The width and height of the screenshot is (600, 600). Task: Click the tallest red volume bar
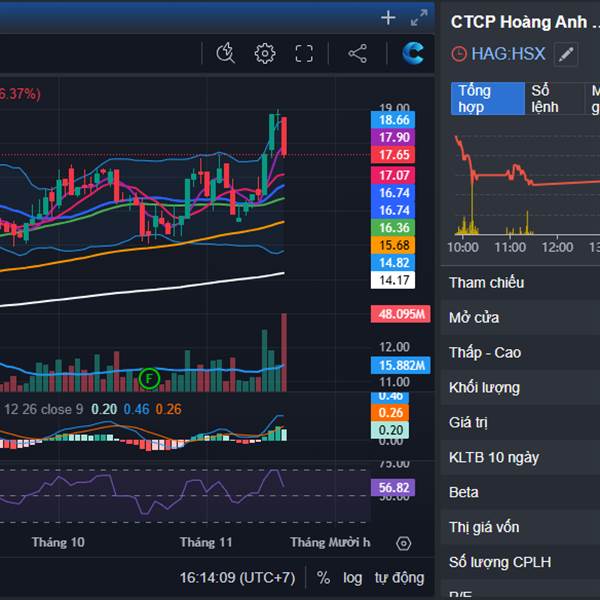point(284,352)
